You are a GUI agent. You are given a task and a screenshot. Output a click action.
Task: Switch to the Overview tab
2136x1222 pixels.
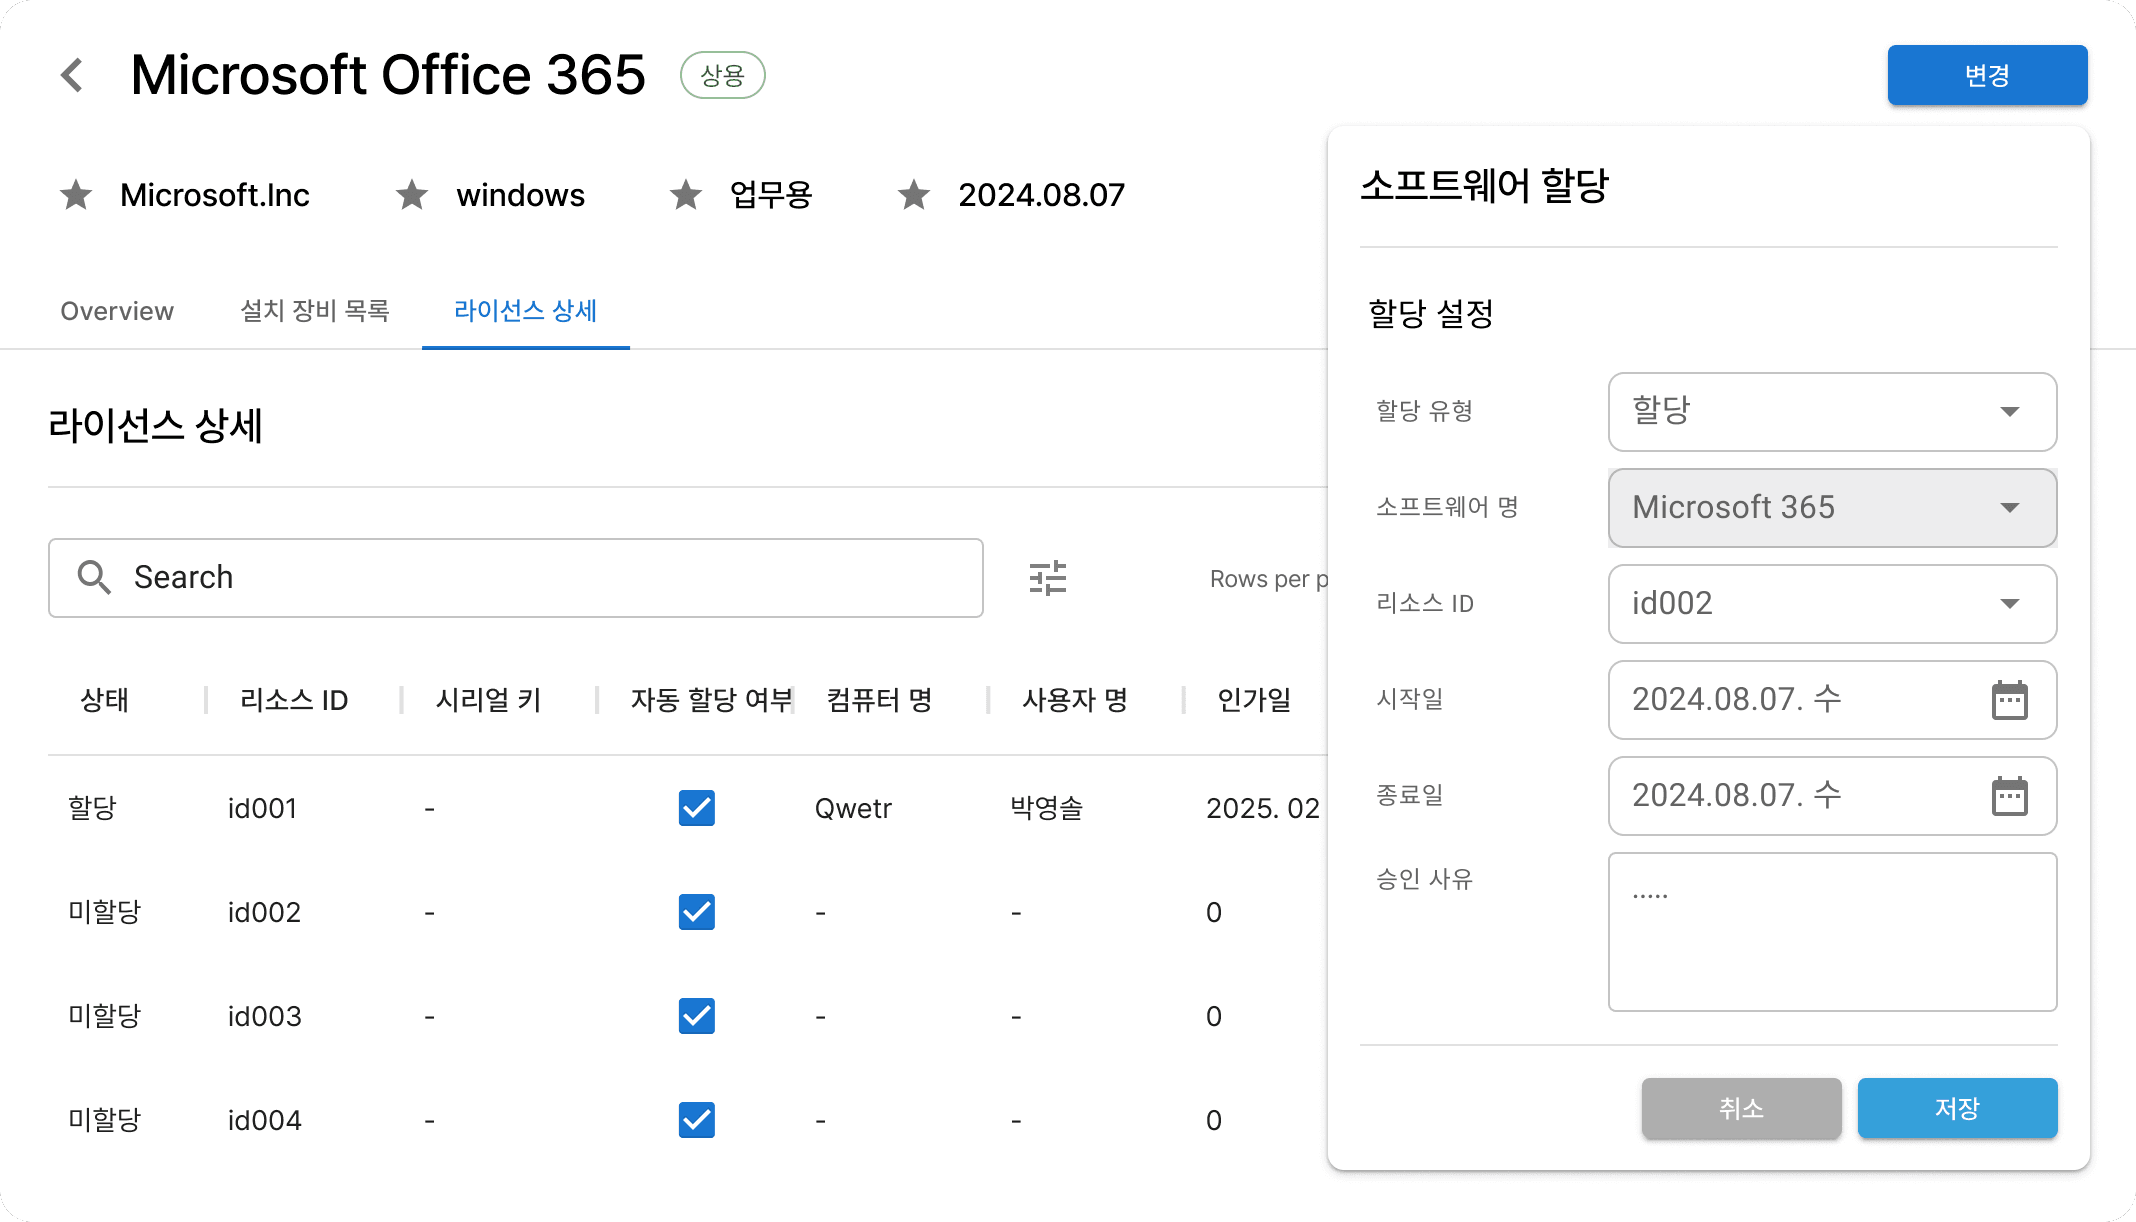tap(117, 311)
